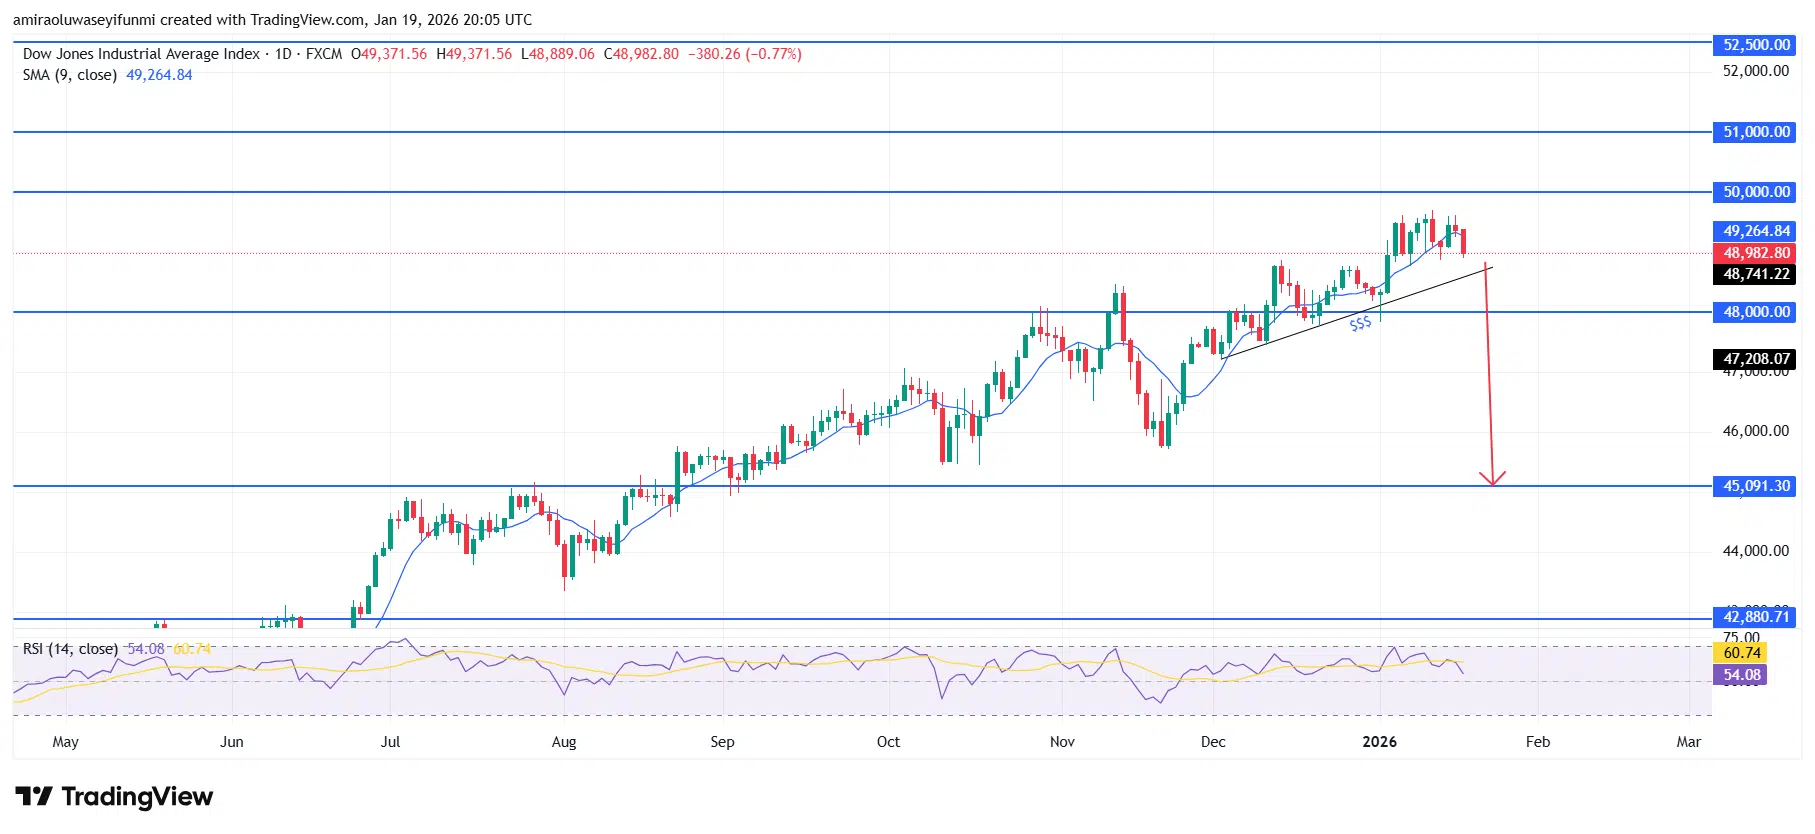Click the blue 48,000.00 price level label
This screenshot has height=834, width=1815.
click(x=1756, y=312)
